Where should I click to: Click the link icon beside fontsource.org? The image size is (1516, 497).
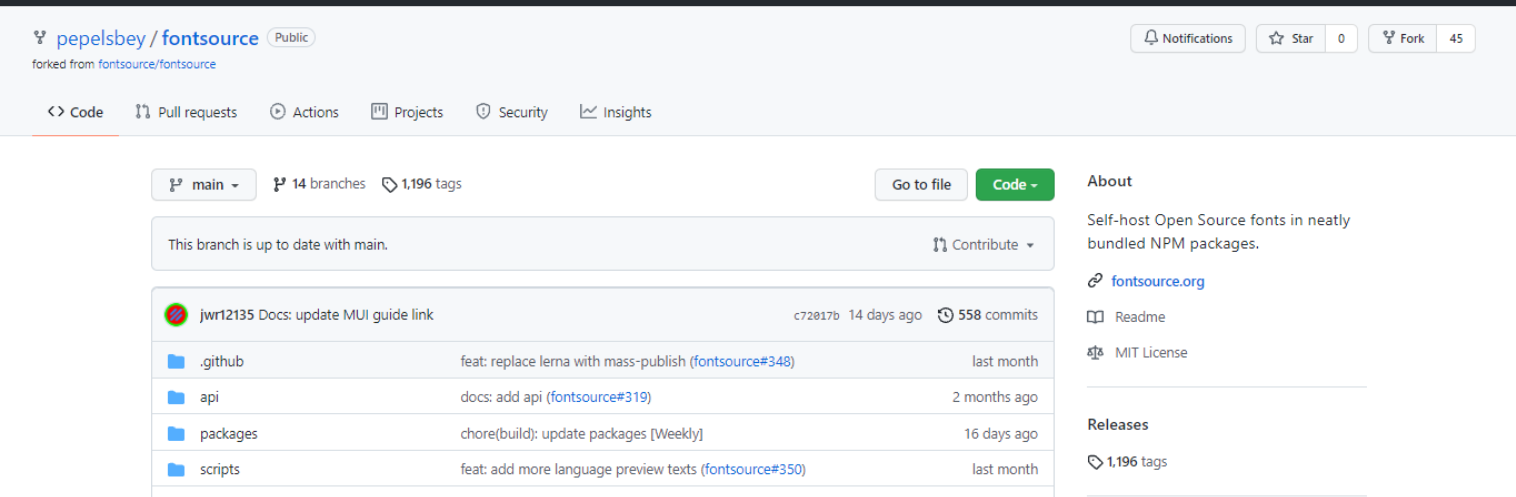(1095, 281)
